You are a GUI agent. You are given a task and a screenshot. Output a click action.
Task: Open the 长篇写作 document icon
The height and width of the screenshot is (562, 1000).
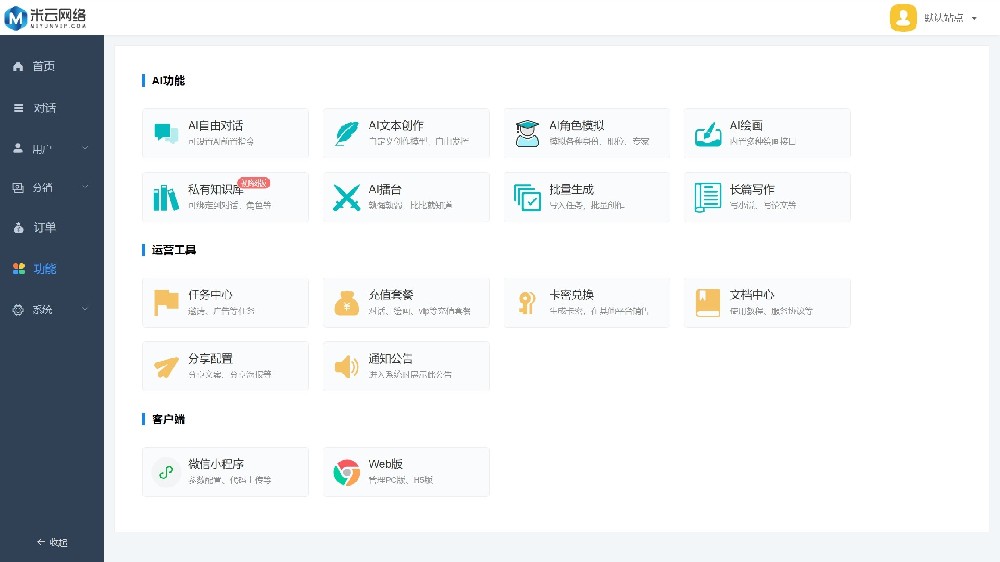pyautogui.click(x=708, y=197)
